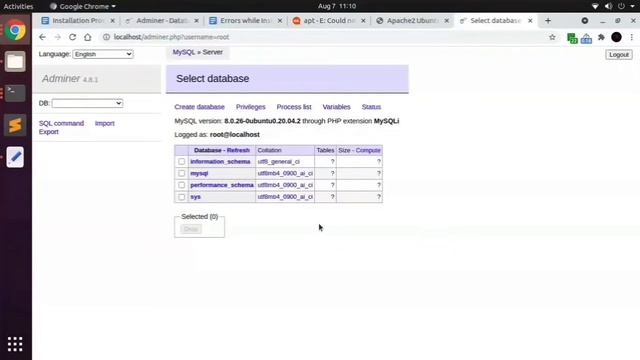Tick the performance_schema checkbox
This screenshot has width=640, height=360.
(x=182, y=185)
